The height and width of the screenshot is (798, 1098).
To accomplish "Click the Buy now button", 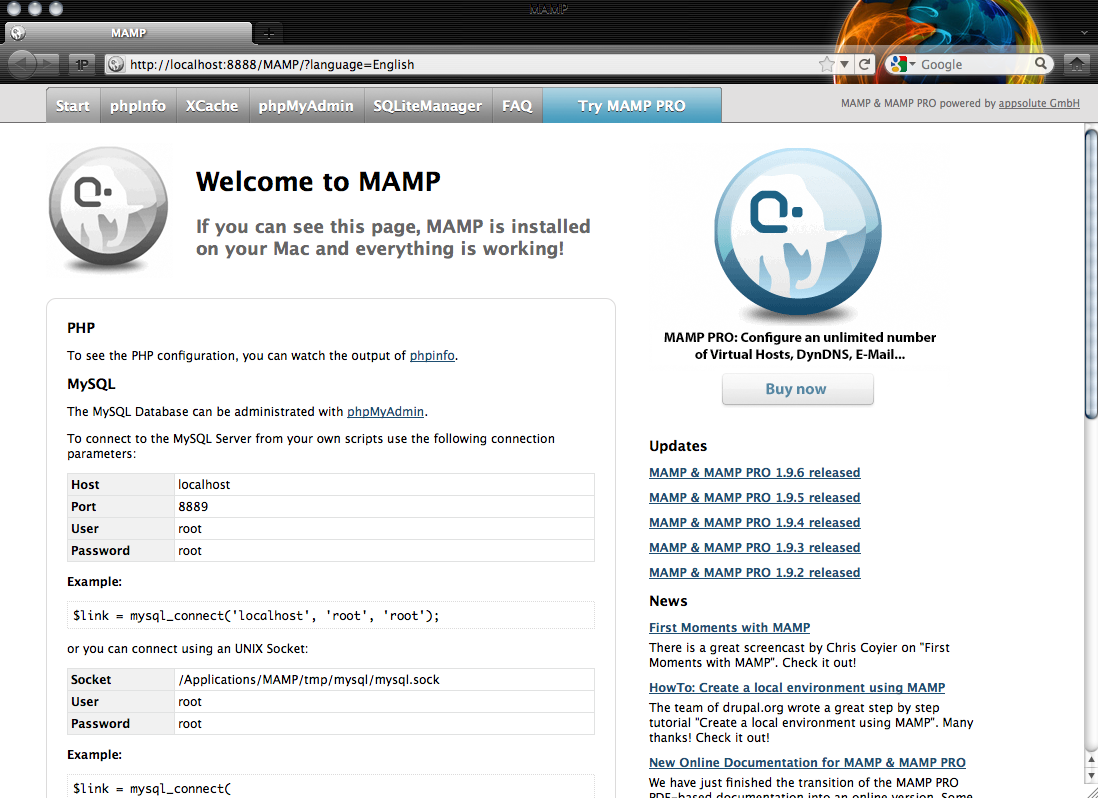I will point(798,389).
